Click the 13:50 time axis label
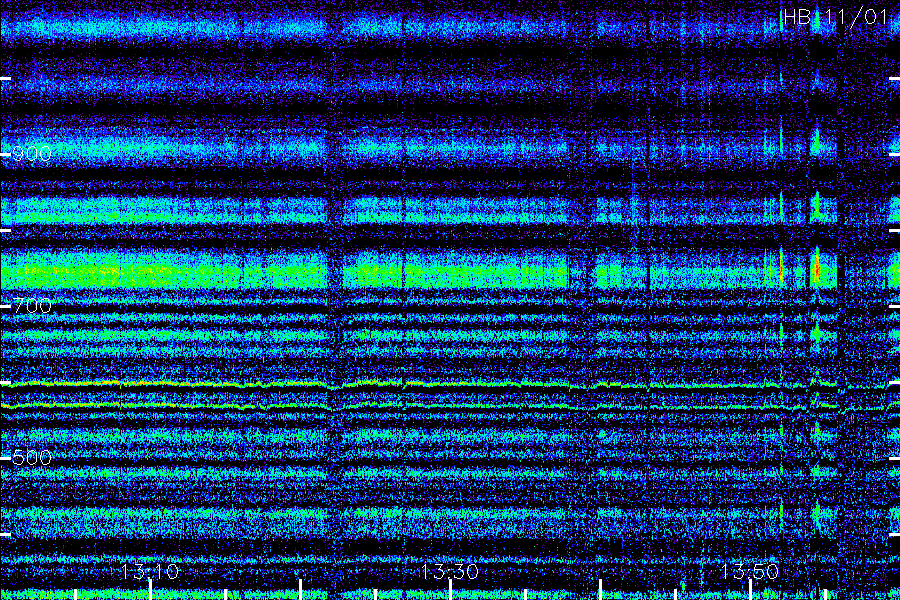Viewport: 900px width, 600px height. tap(750, 571)
